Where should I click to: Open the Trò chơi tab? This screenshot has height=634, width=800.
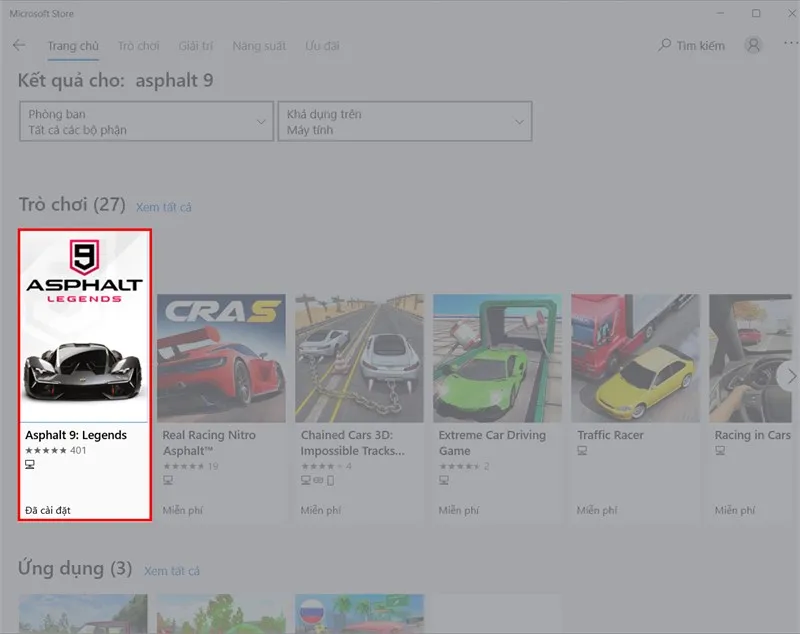click(138, 46)
